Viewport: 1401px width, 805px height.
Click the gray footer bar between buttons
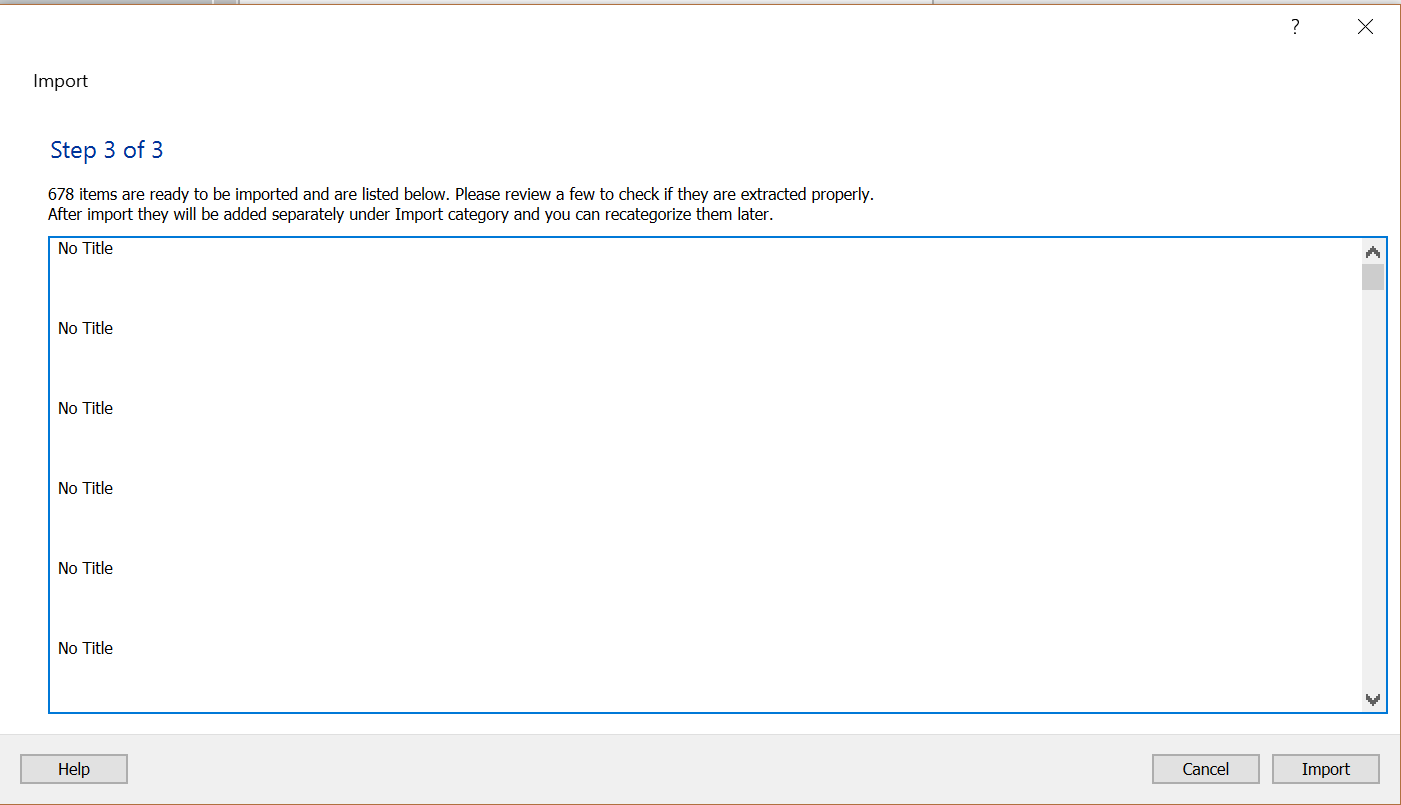pos(640,769)
